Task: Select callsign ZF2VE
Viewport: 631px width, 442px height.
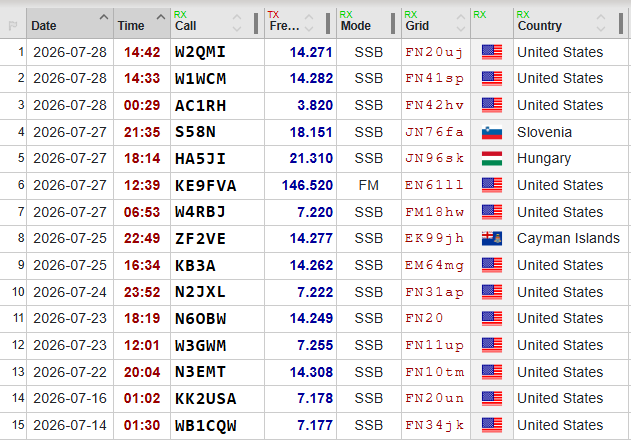Action: 200,239
